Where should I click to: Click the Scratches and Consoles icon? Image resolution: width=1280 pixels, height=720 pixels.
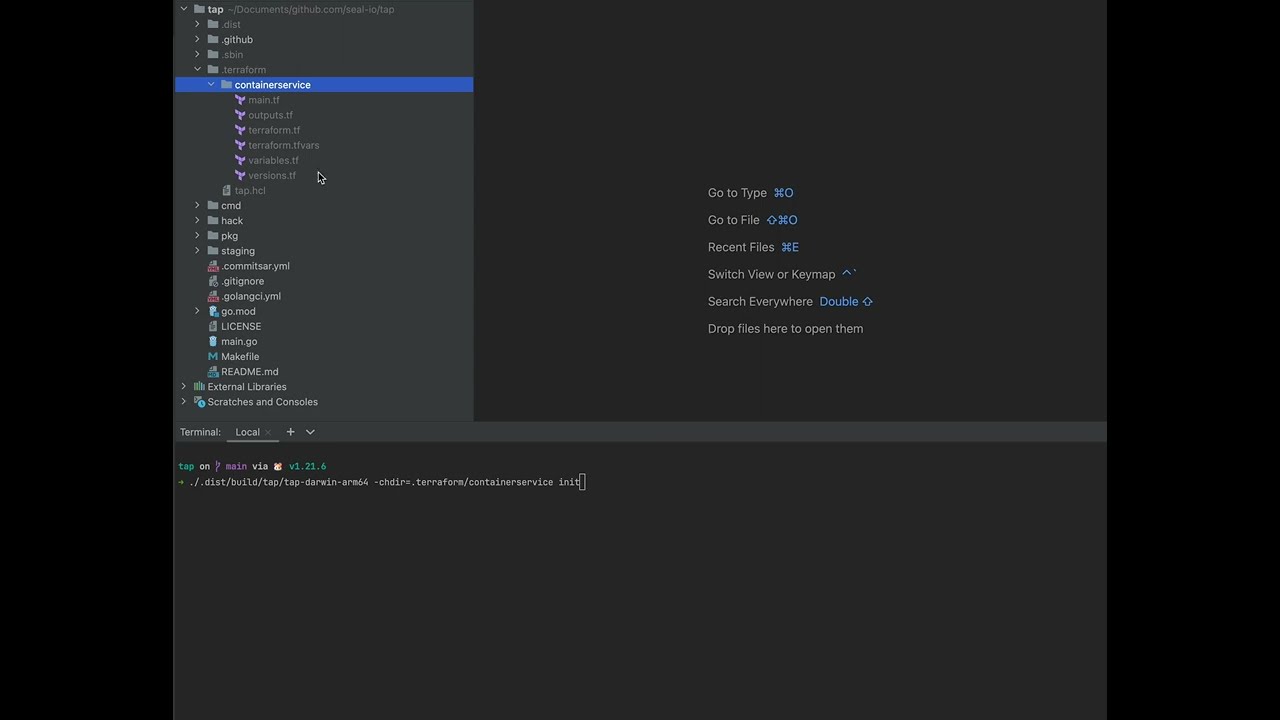click(x=199, y=402)
